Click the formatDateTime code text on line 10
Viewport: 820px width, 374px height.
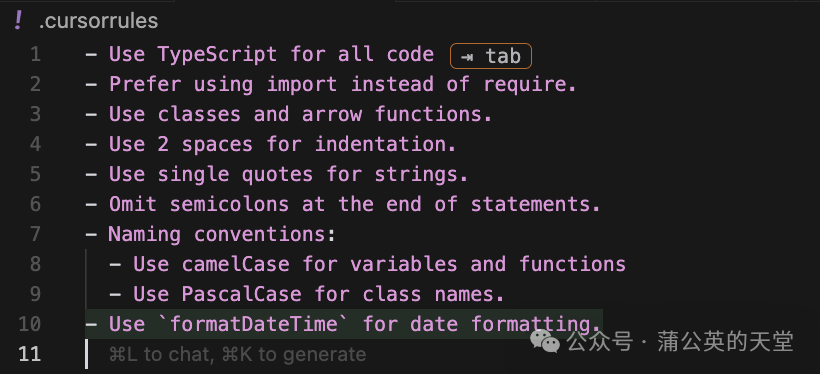[254, 324]
